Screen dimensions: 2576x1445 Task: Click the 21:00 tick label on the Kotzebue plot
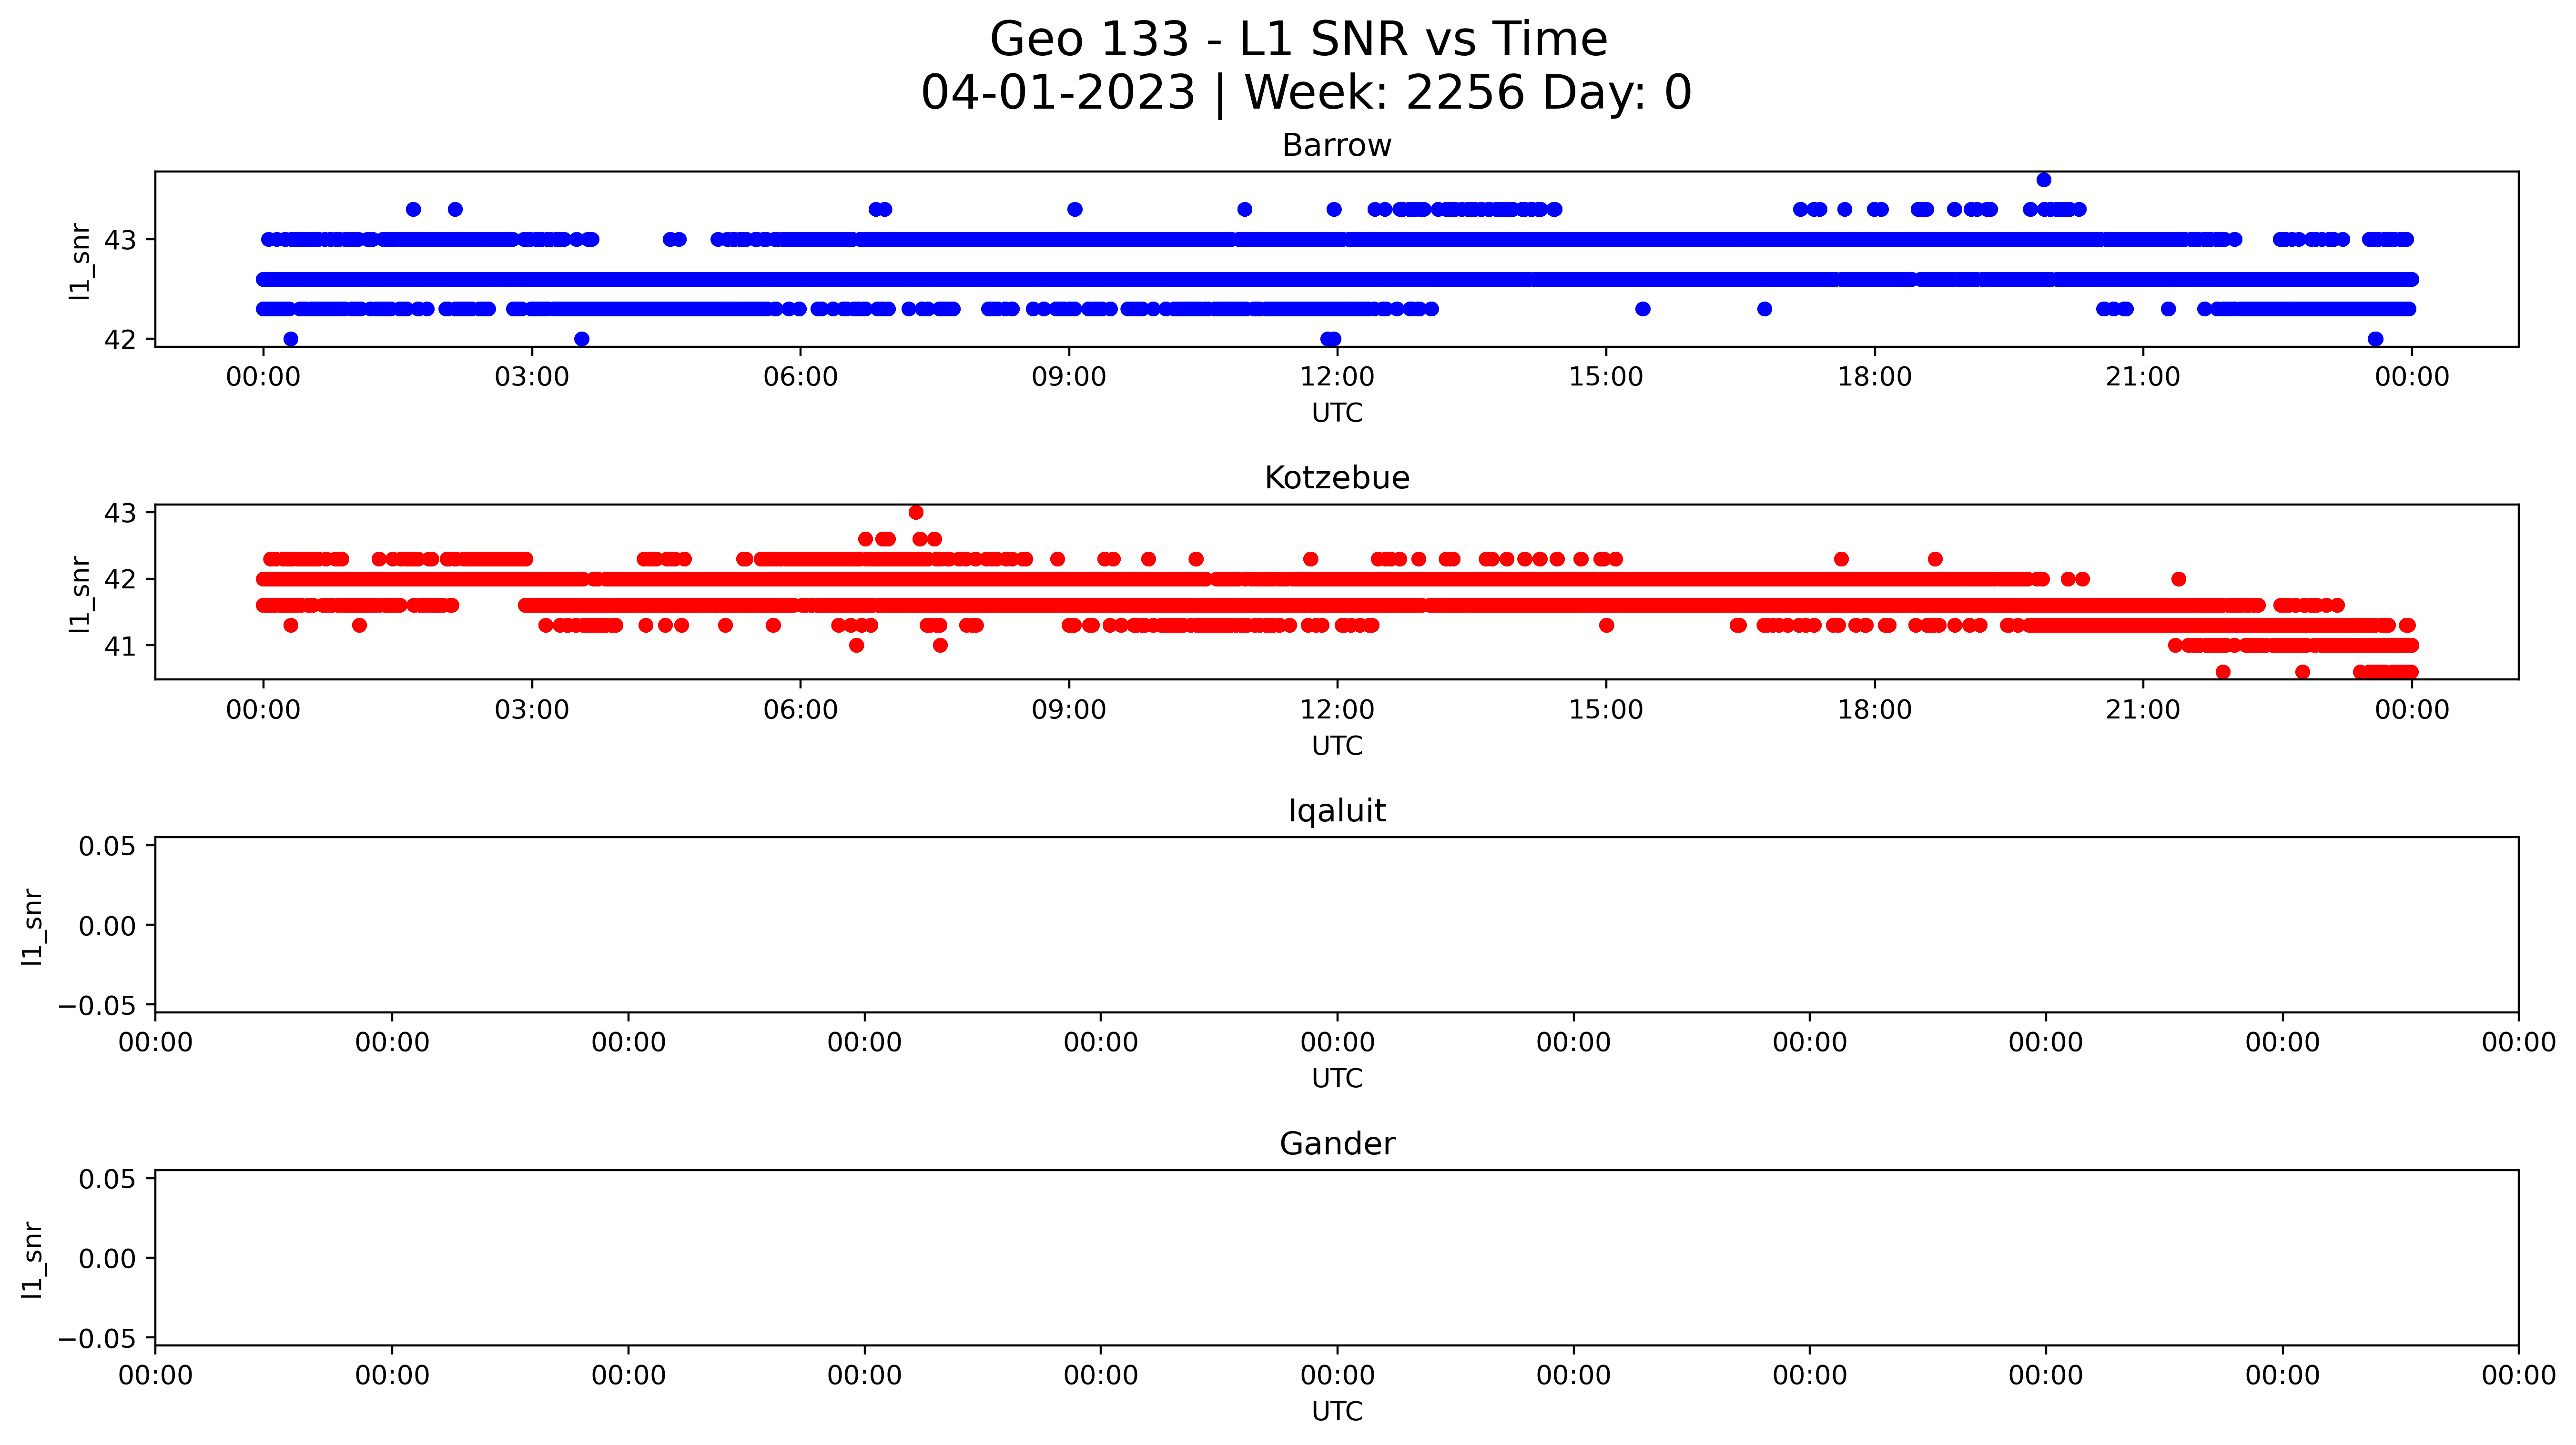coord(2143,711)
